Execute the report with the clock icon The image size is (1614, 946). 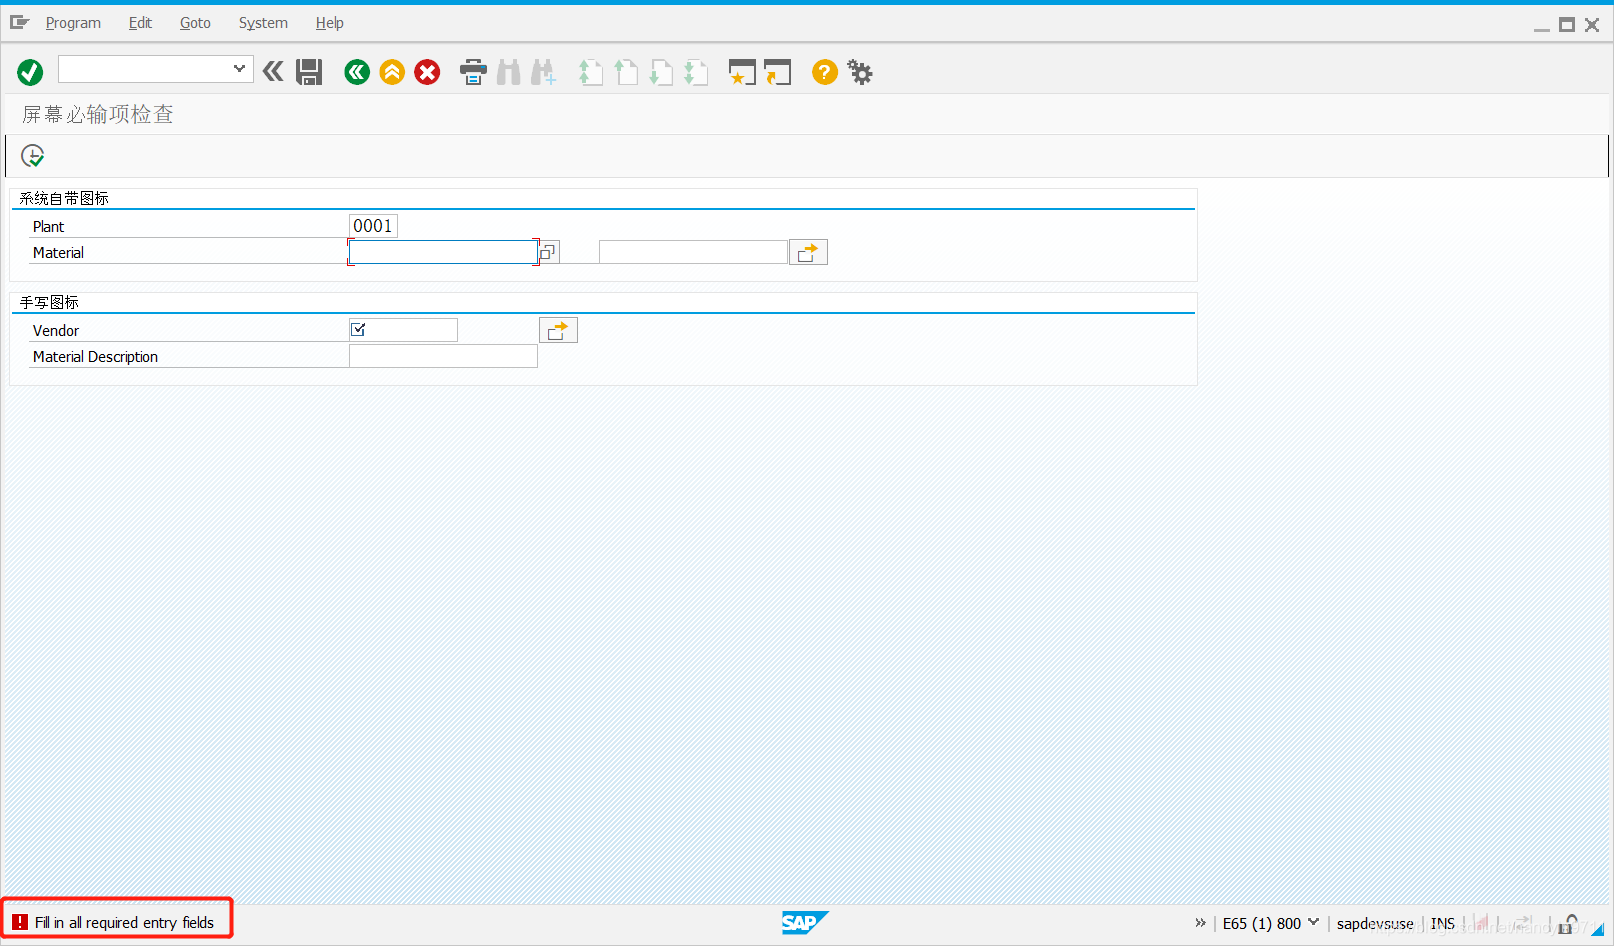pos(32,155)
